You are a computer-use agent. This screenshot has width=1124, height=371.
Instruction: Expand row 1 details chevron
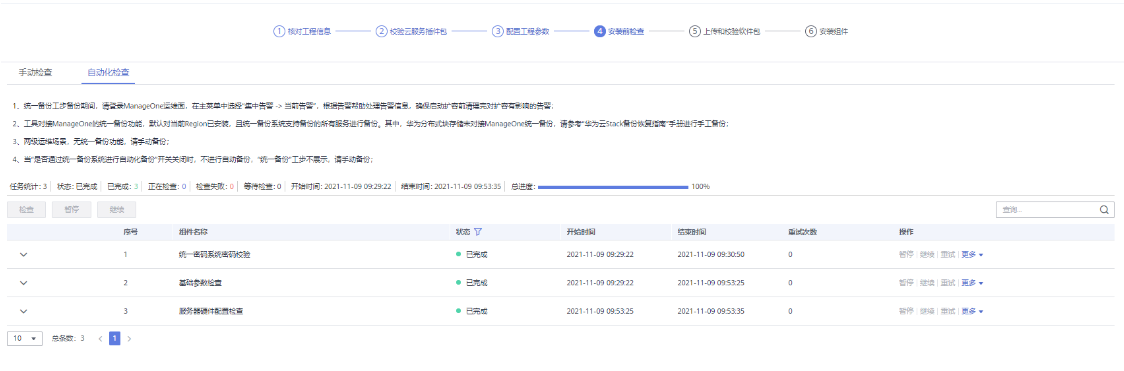pos(24,254)
